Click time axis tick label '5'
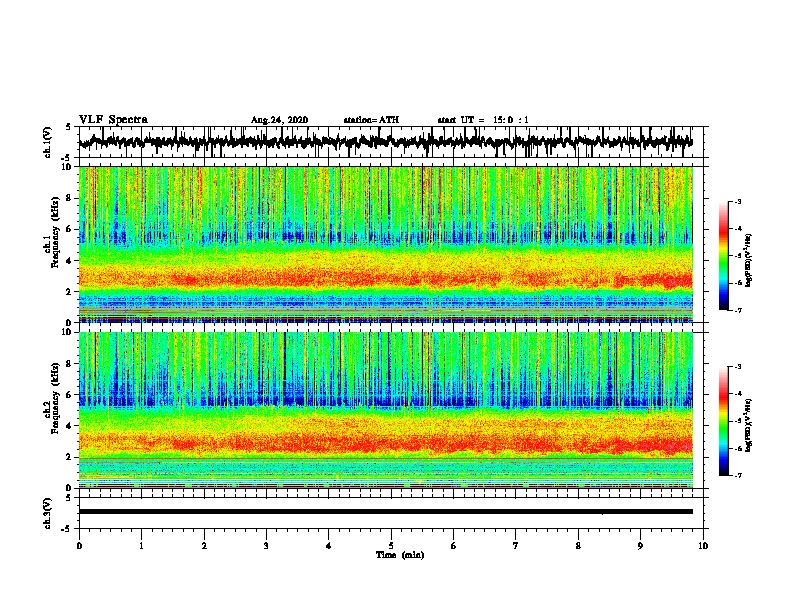 391,546
